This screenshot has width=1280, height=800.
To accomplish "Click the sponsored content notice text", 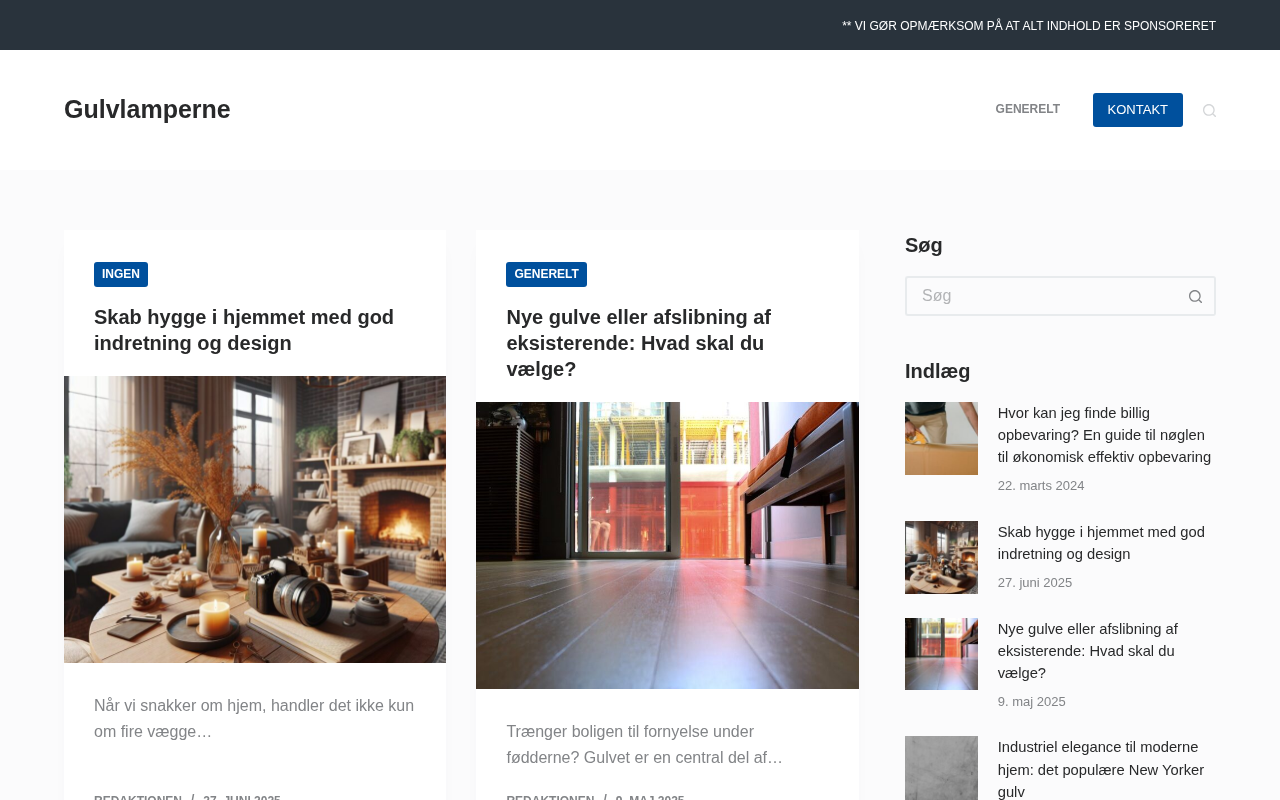I will point(1029,26).
